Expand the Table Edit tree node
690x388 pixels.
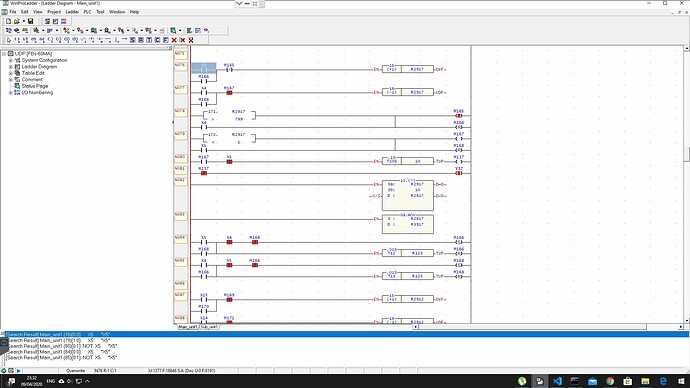[11, 73]
